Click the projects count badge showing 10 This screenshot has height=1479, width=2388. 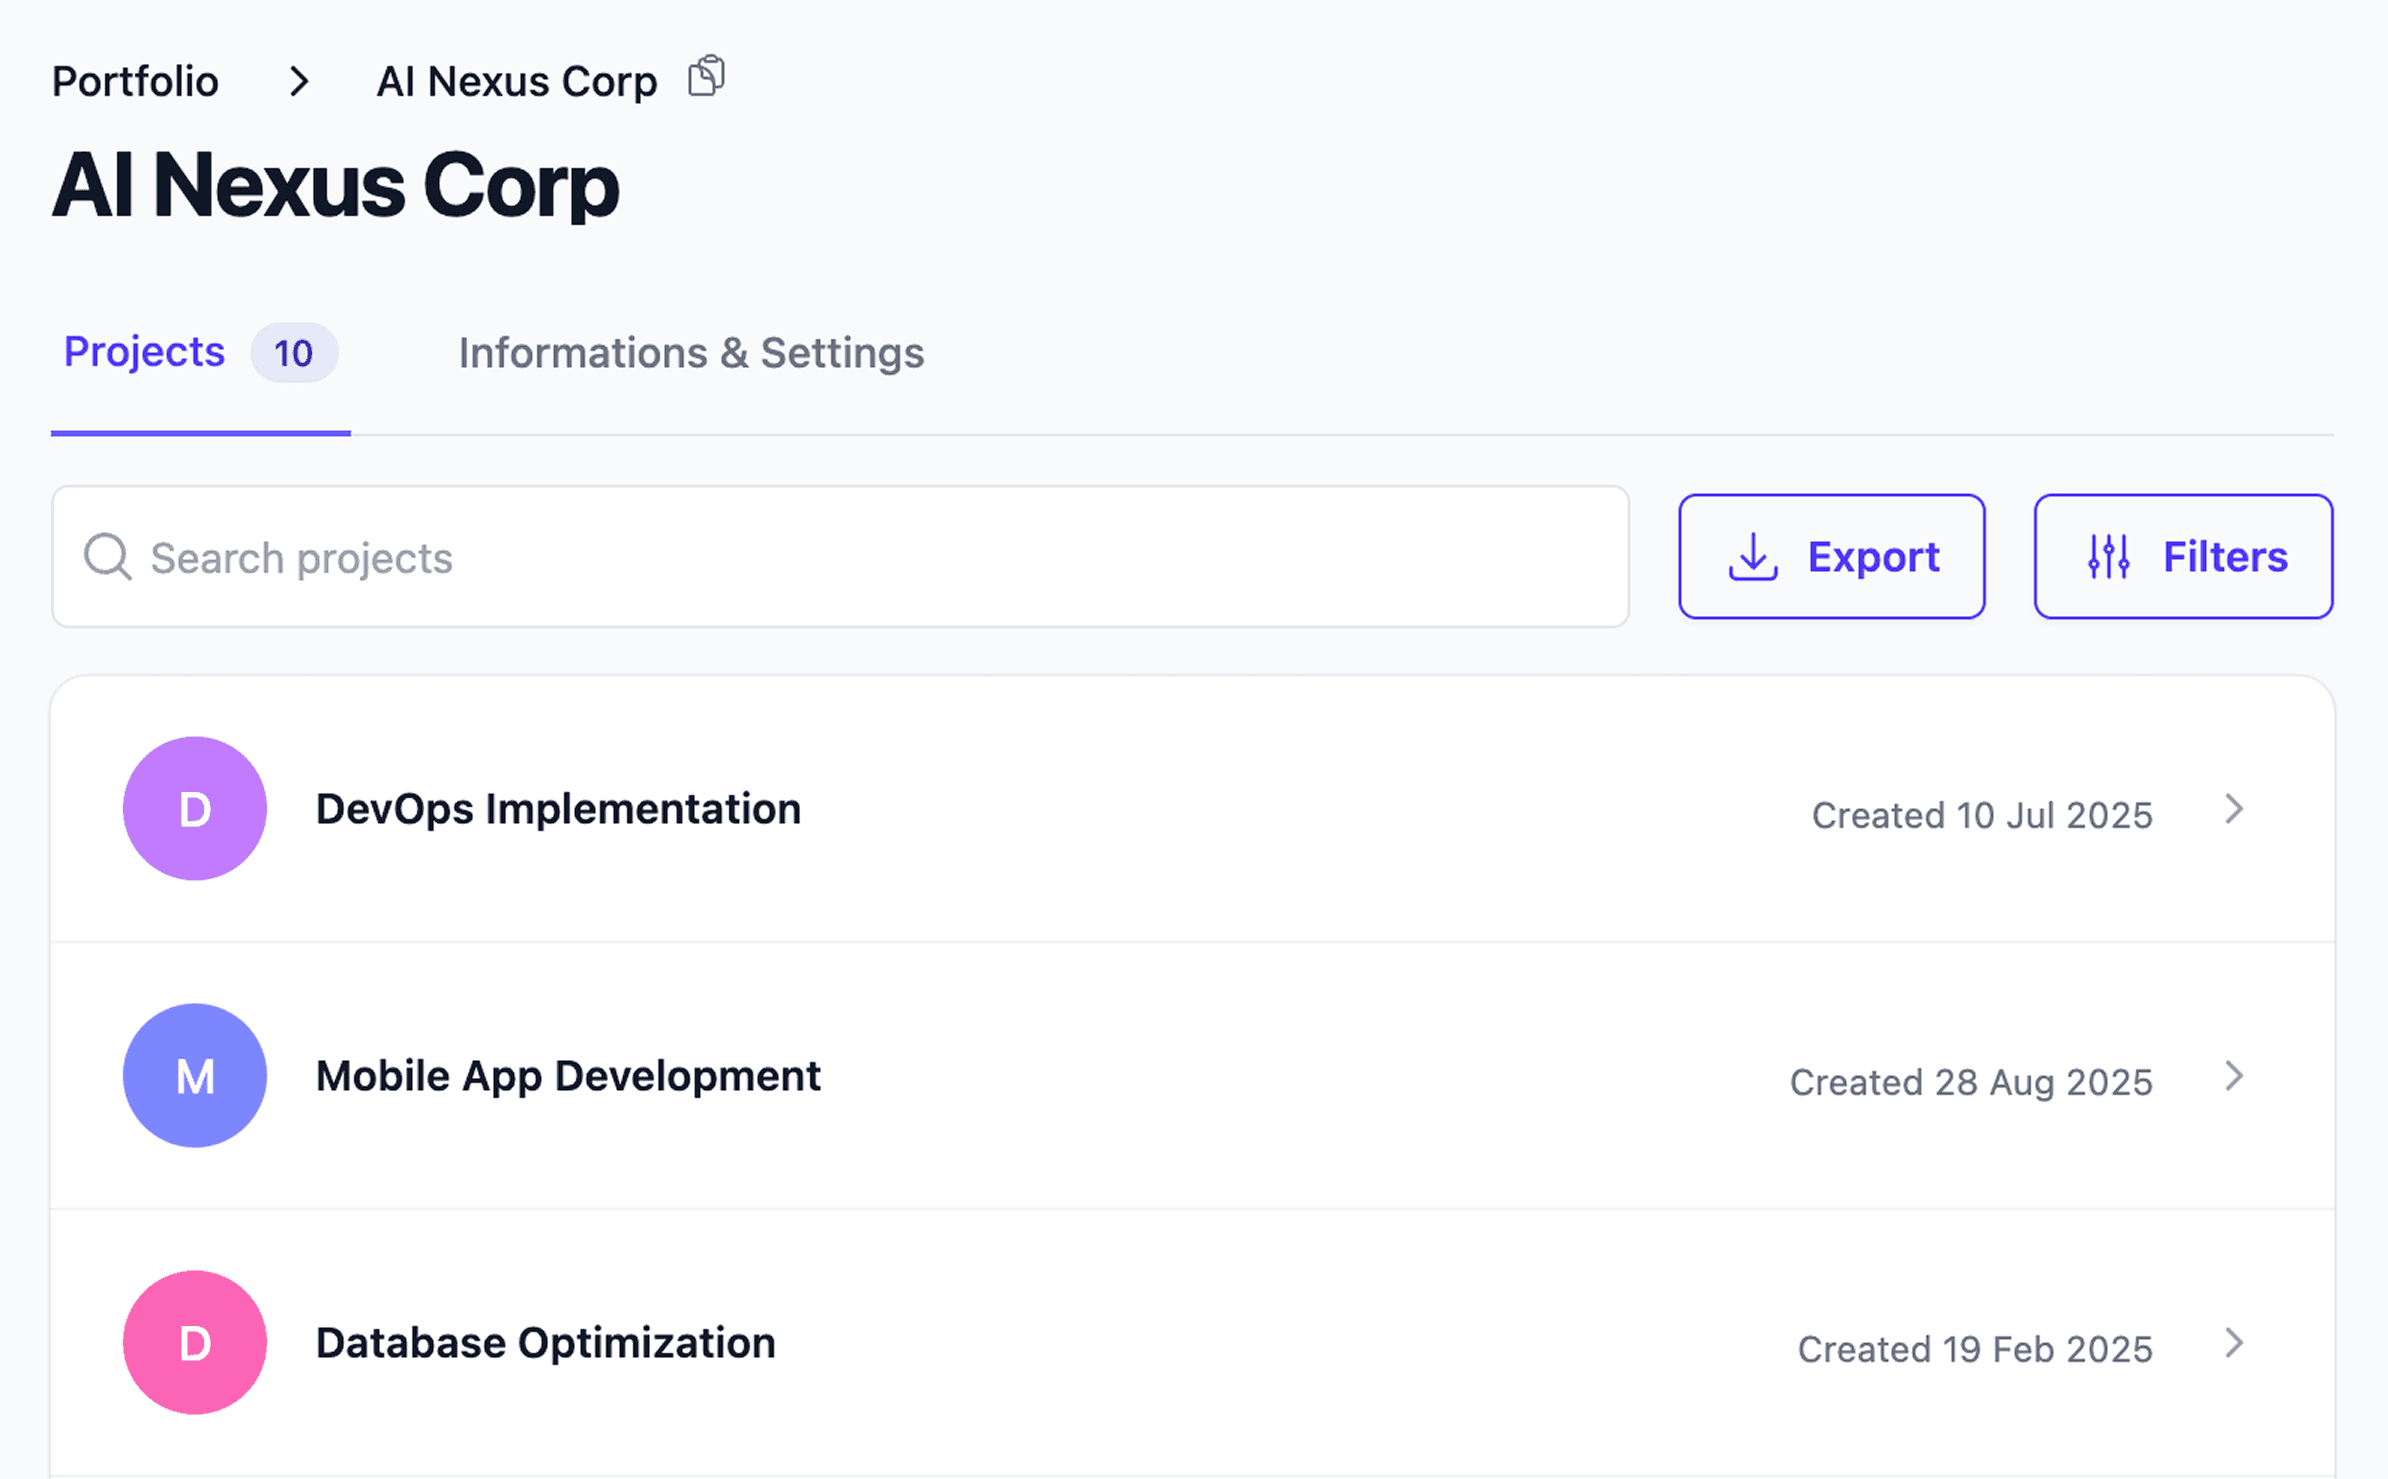tap(293, 353)
